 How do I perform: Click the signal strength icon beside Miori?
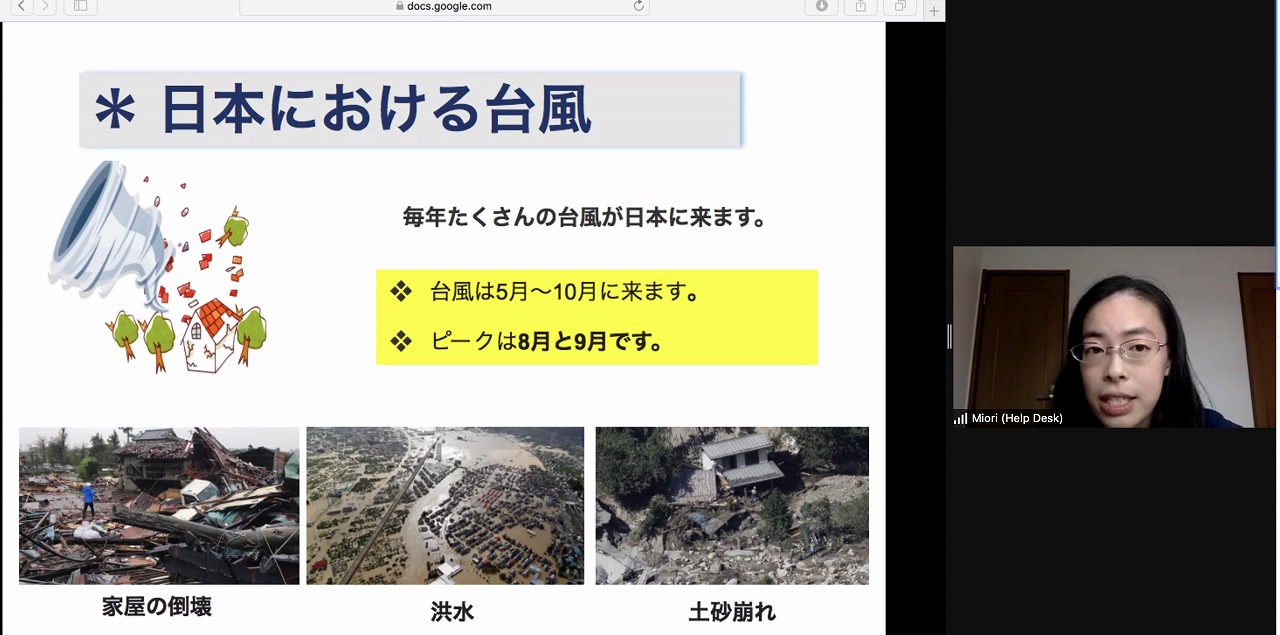point(960,418)
